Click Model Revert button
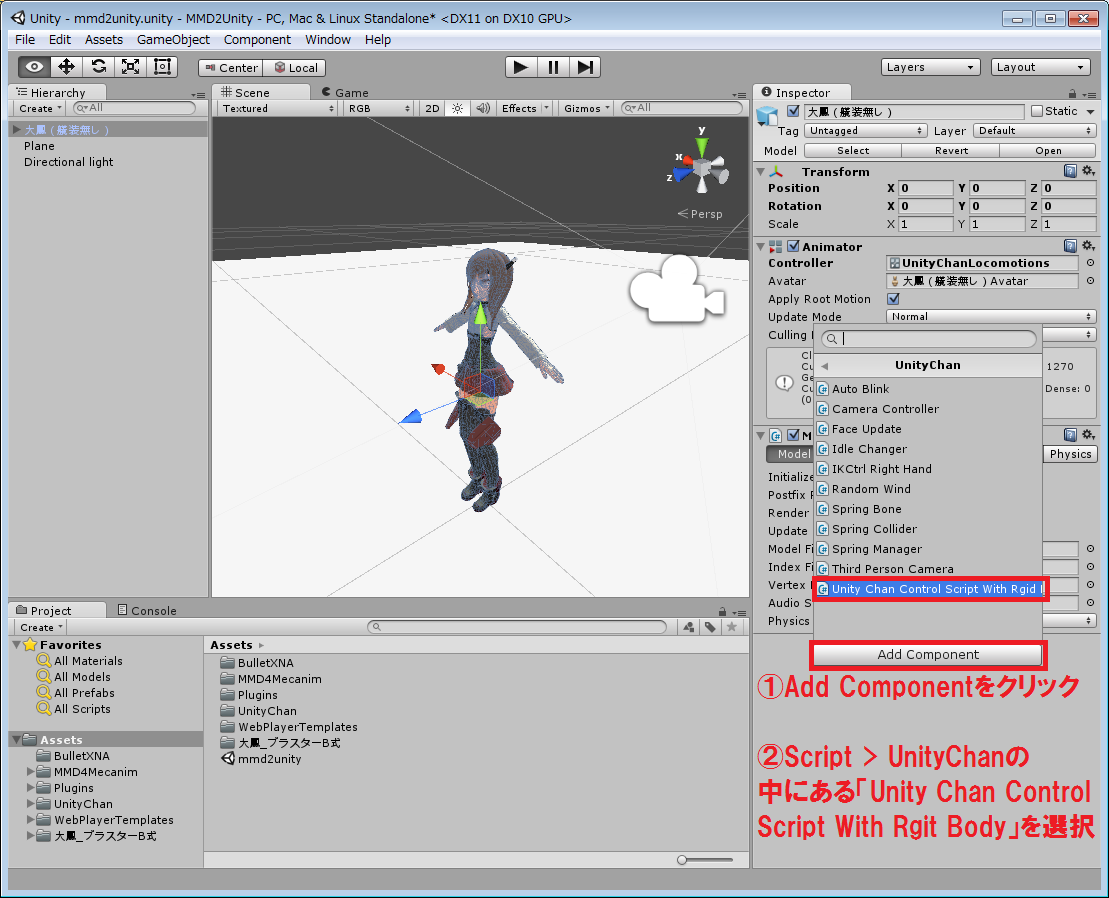The image size is (1109, 898). pos(951,151)
